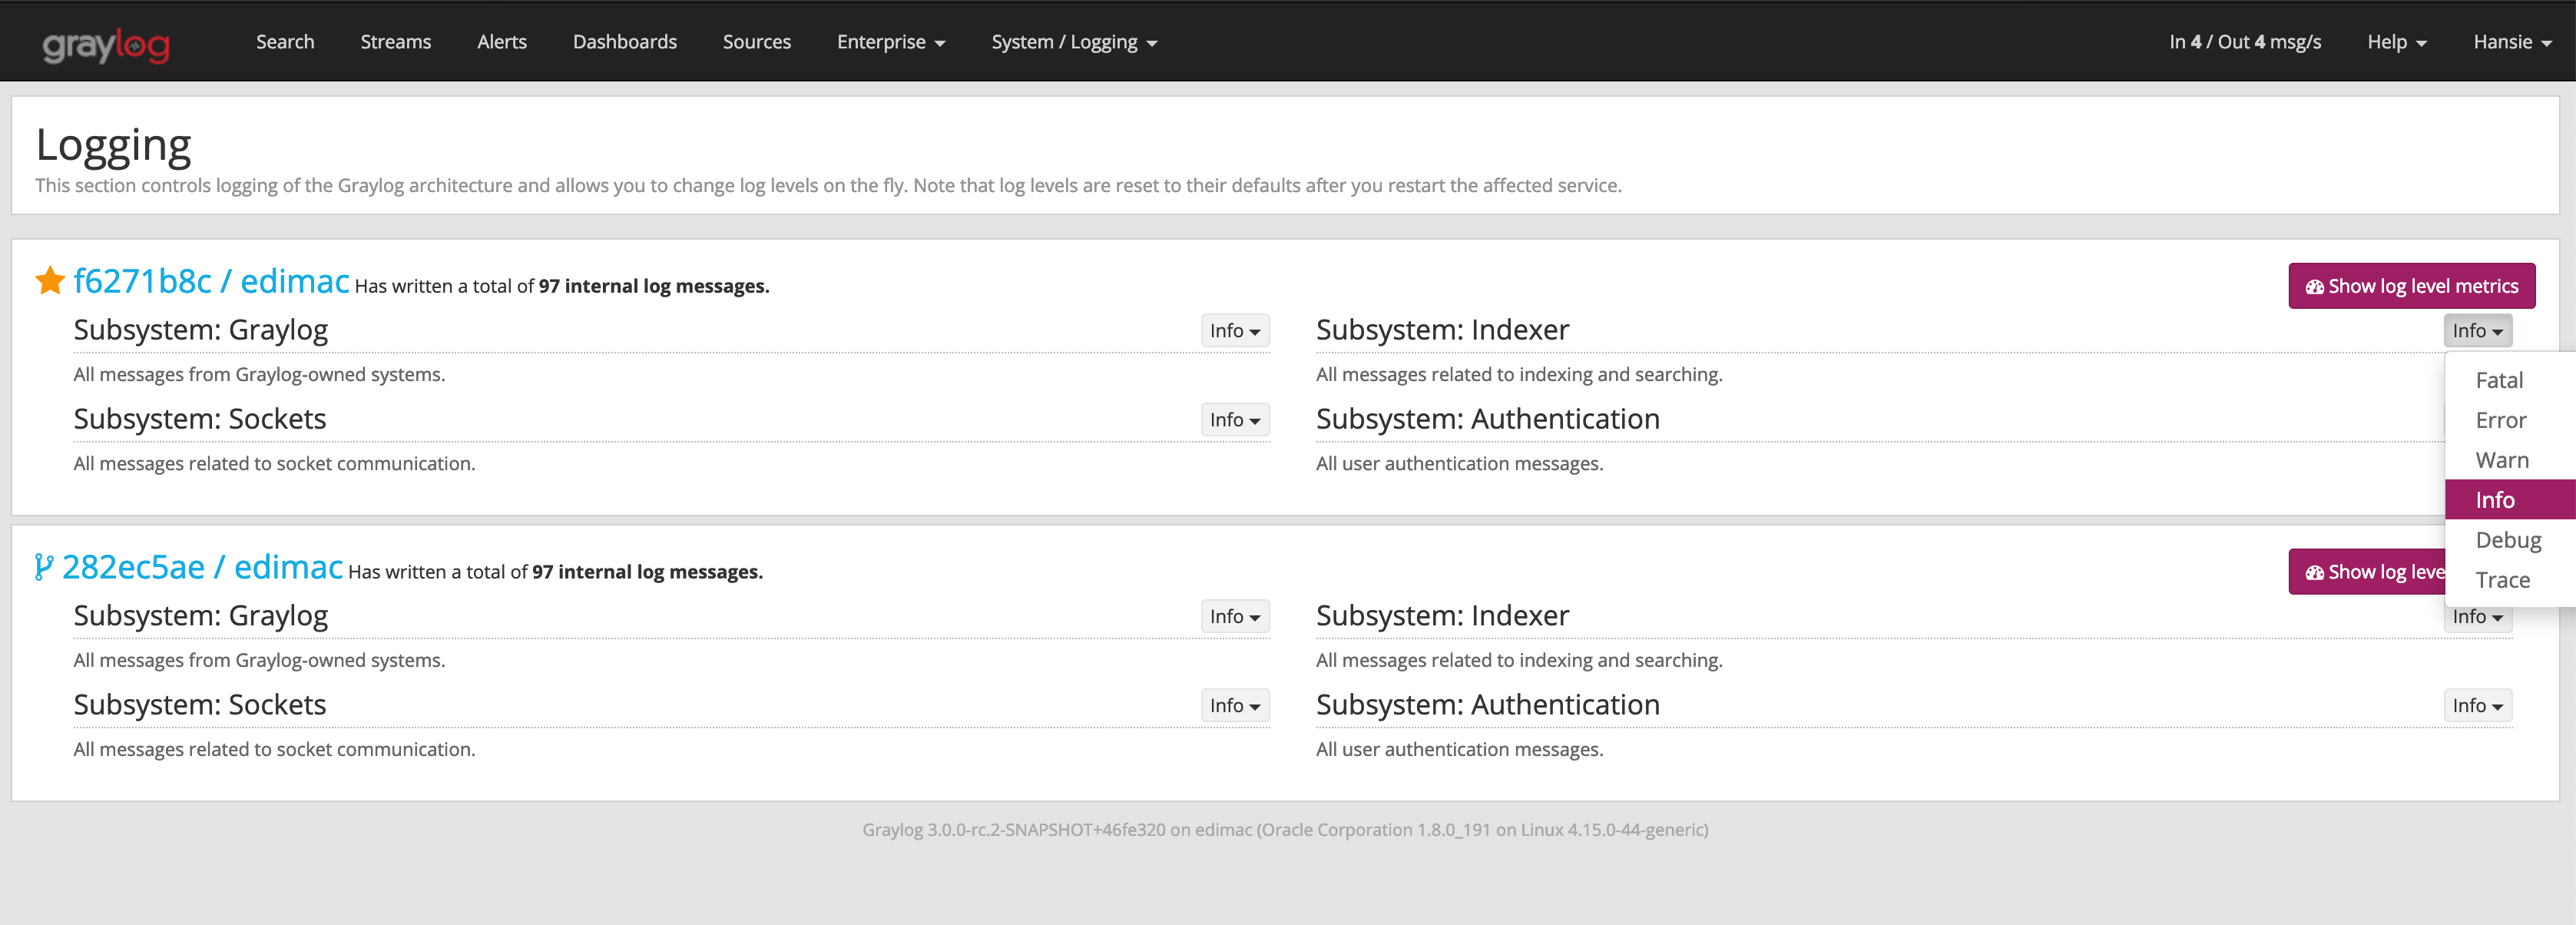
Task: Open Sockets subsystem level dropdown for 282ec5ae
Action: pyautogui.click(x=1235, y=706)
